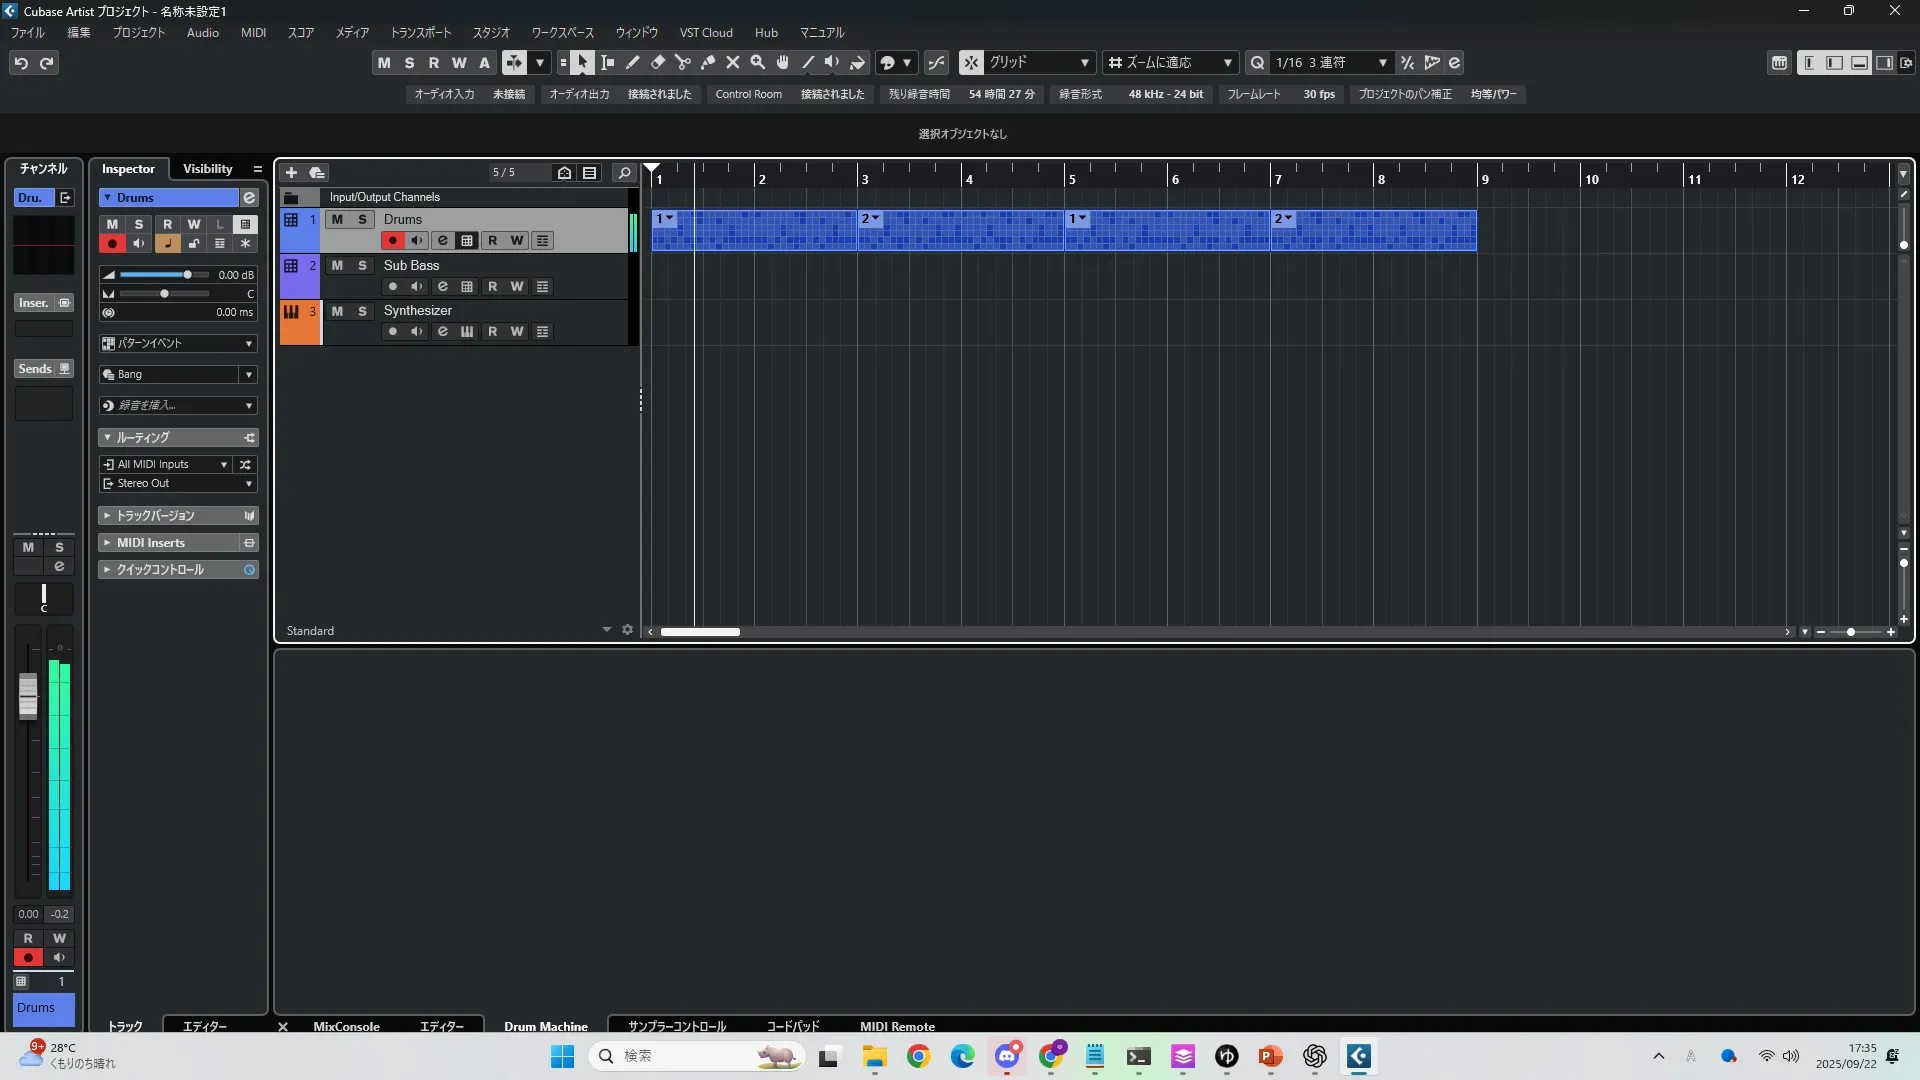Click the Drums inspector volume slider
1920x1080 pixels.
coord(186,275)
